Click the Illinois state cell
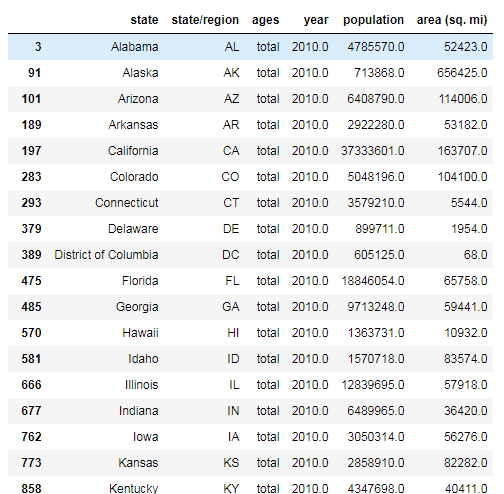The image size is (504, 494). click(141, 385)
